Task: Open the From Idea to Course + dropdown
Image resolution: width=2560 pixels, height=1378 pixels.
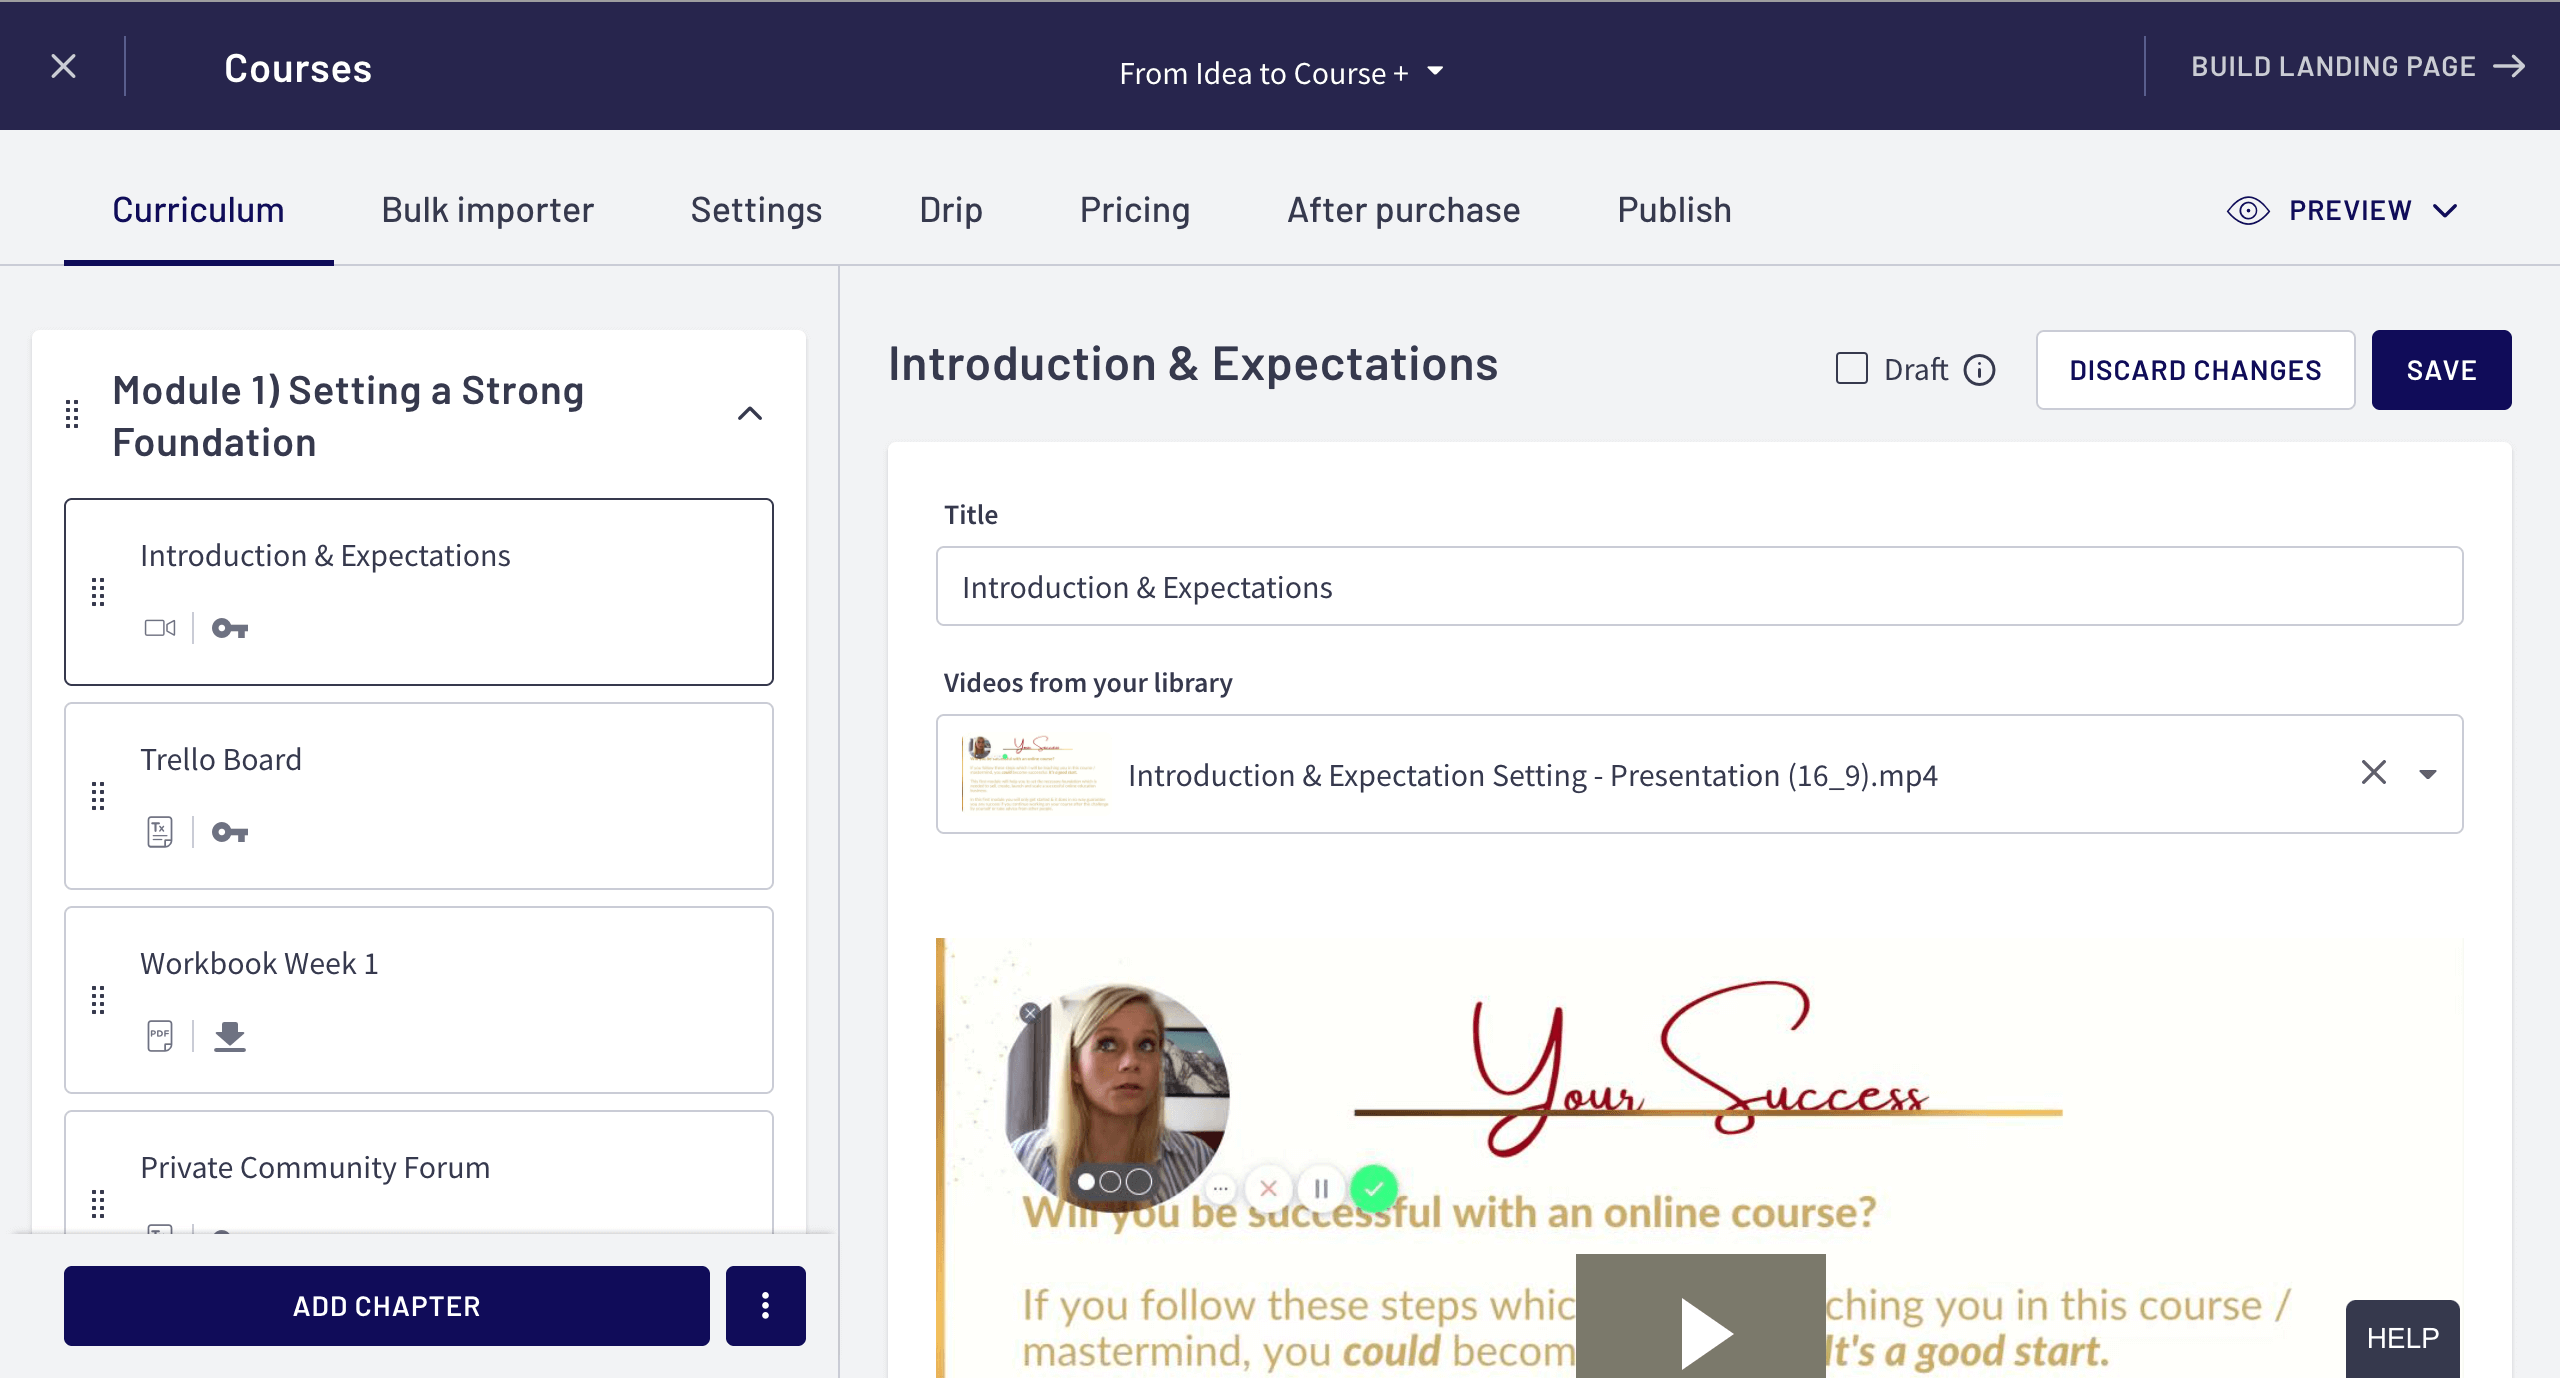Action: (x=1280, y=72)
